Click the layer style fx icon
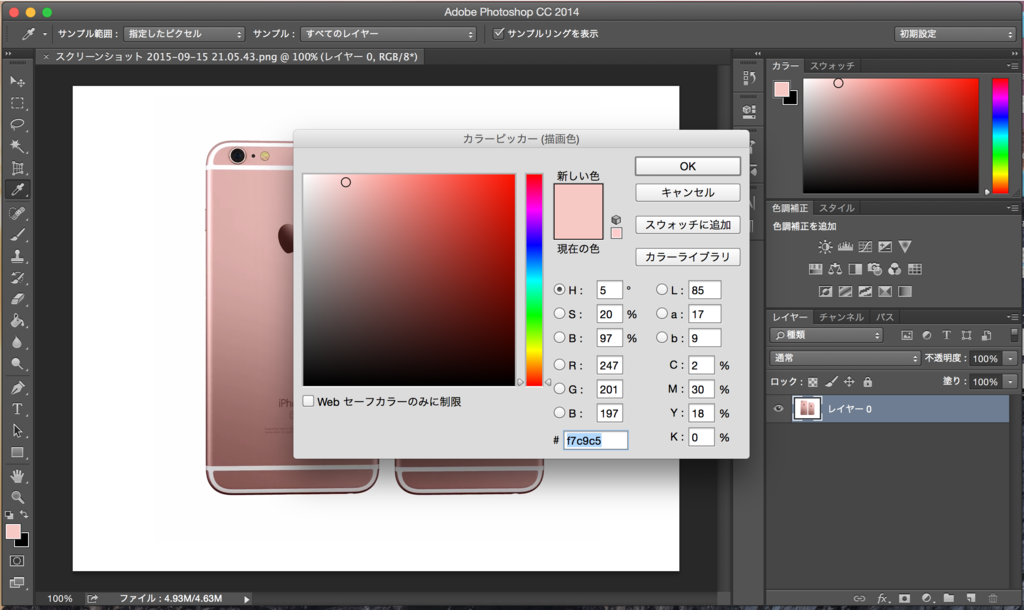Screen dimensions: 1024x610 pyautogui.click(x=882, y=598)
